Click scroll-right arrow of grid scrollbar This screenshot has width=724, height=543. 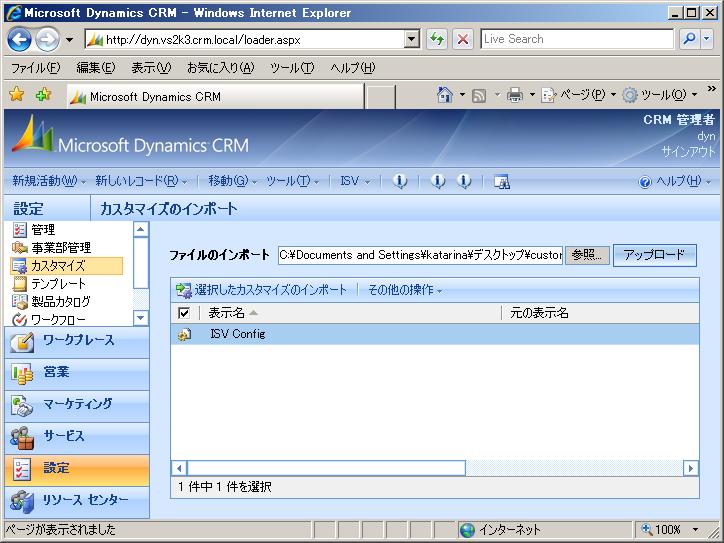(691, 468)
